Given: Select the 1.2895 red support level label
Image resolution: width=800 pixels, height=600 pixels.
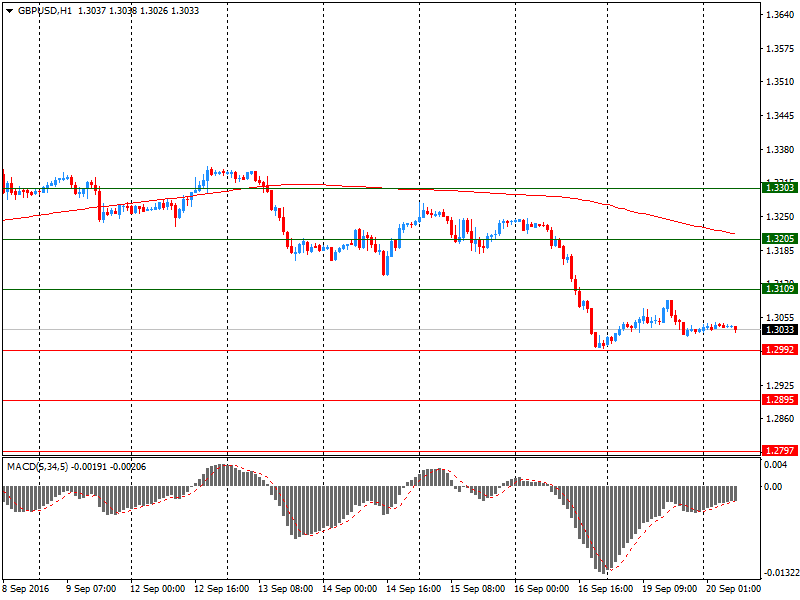Looking at the screenshot, I should pyautogui.click(x=780, y=400).
